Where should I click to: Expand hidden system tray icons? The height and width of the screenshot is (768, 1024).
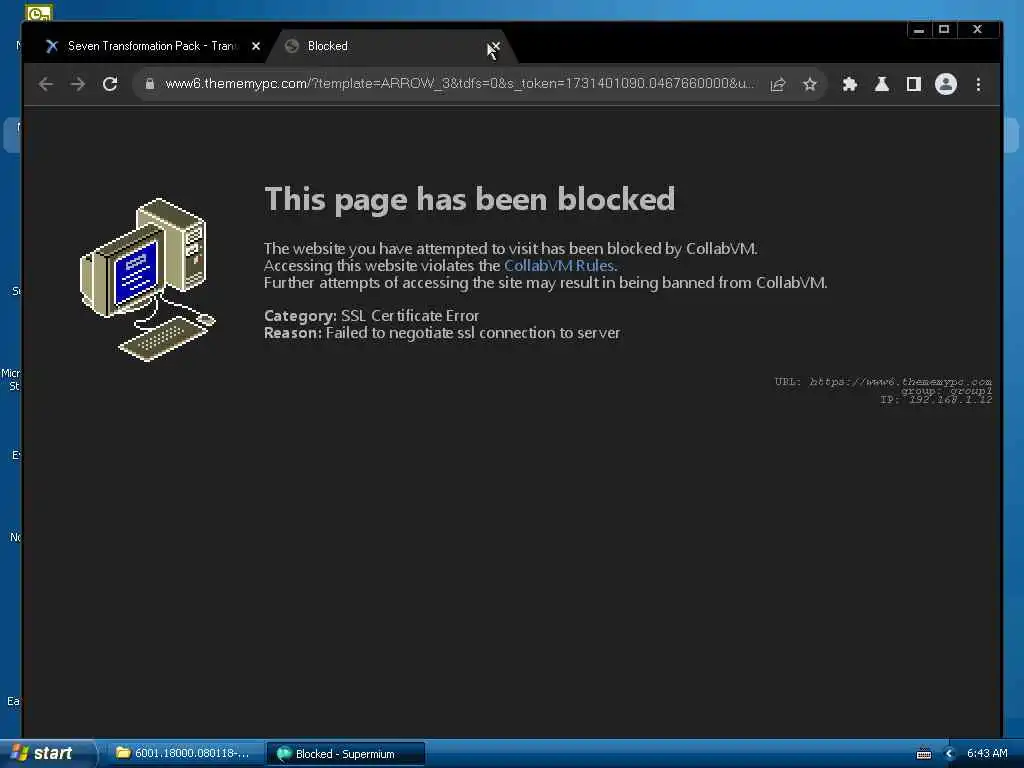pyautogui.click(x=950, y=754)
